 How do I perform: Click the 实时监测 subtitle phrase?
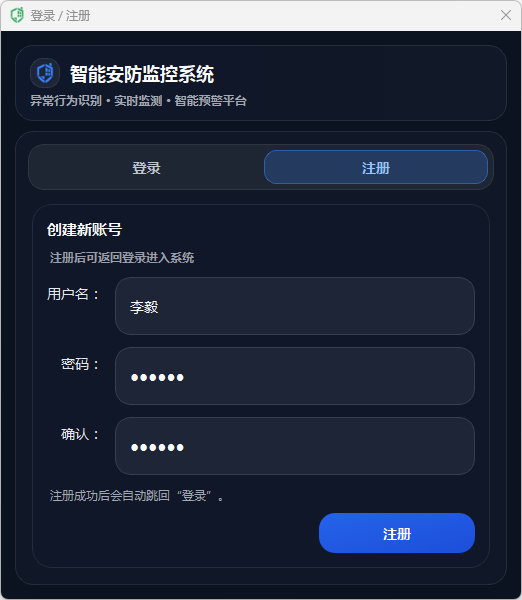138,101
